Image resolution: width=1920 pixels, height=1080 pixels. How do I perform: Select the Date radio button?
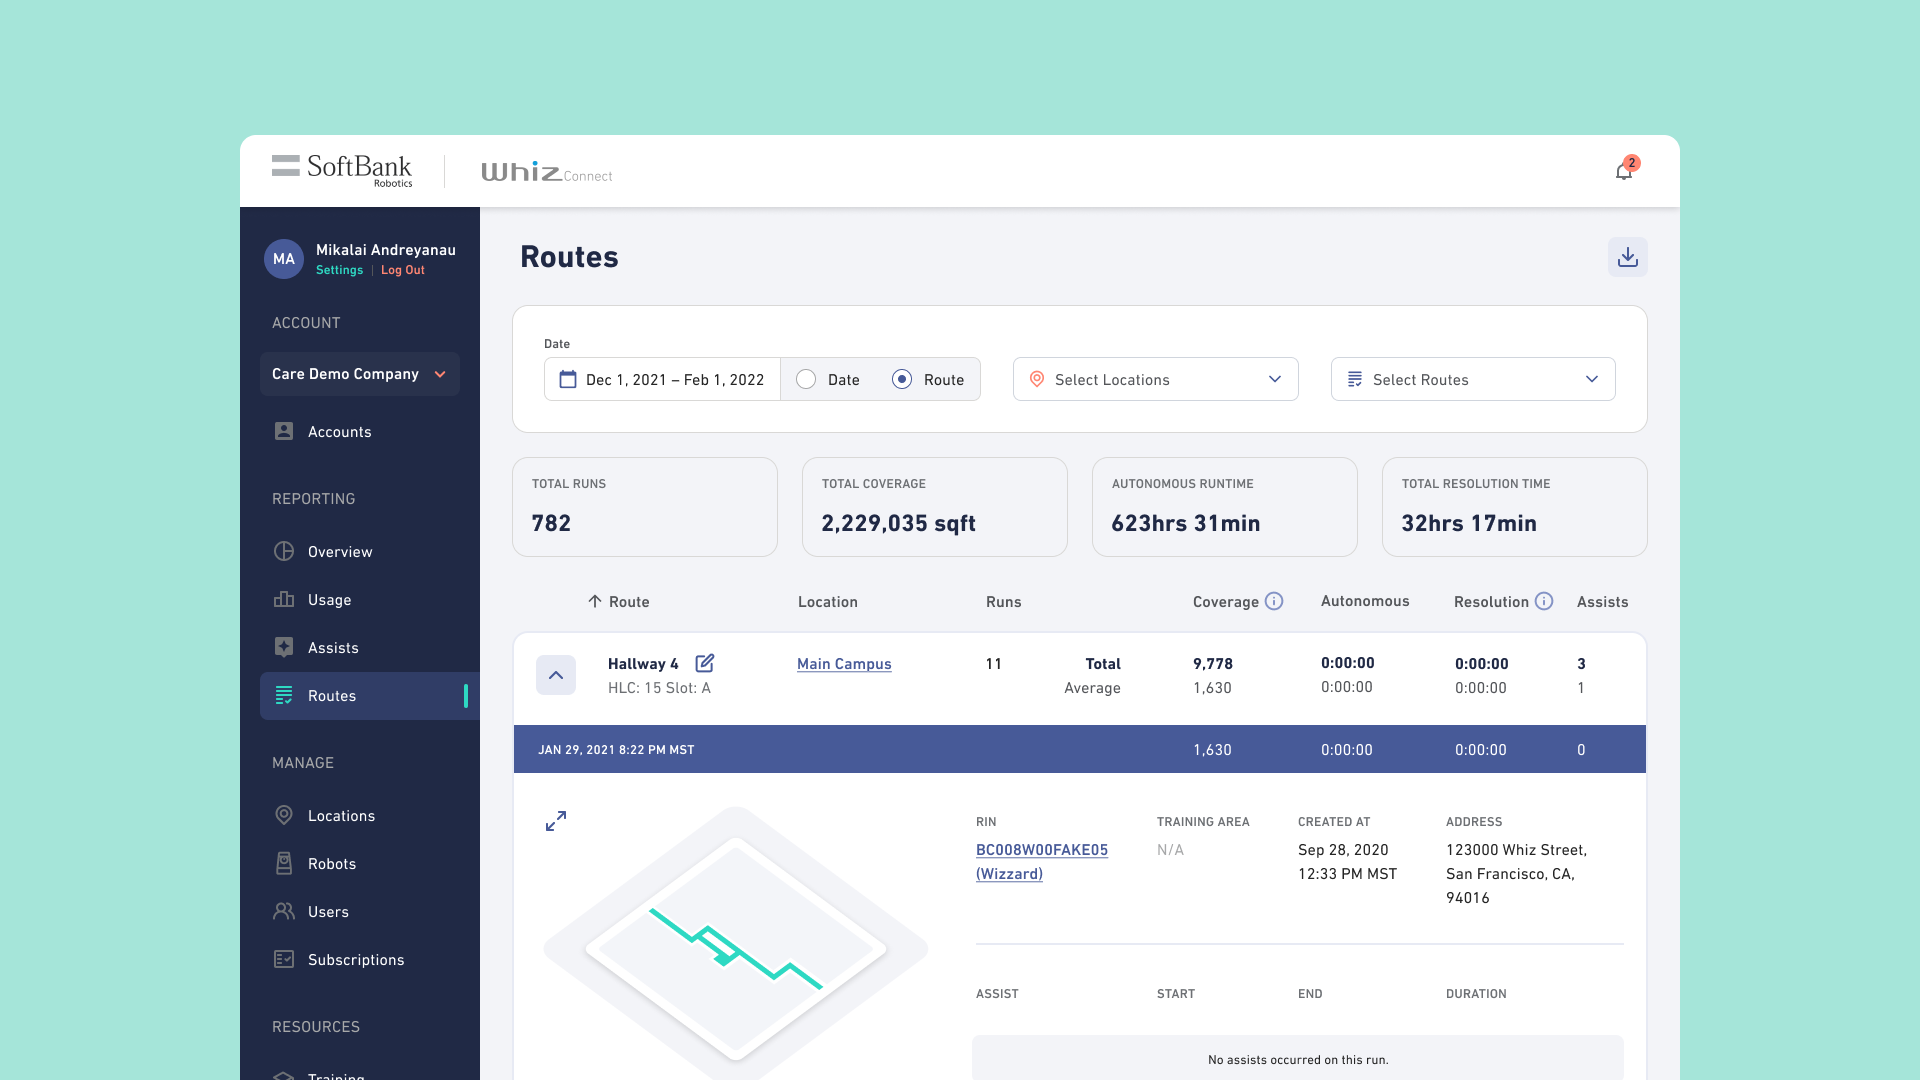pyautogui.click(x=806, y=379)
